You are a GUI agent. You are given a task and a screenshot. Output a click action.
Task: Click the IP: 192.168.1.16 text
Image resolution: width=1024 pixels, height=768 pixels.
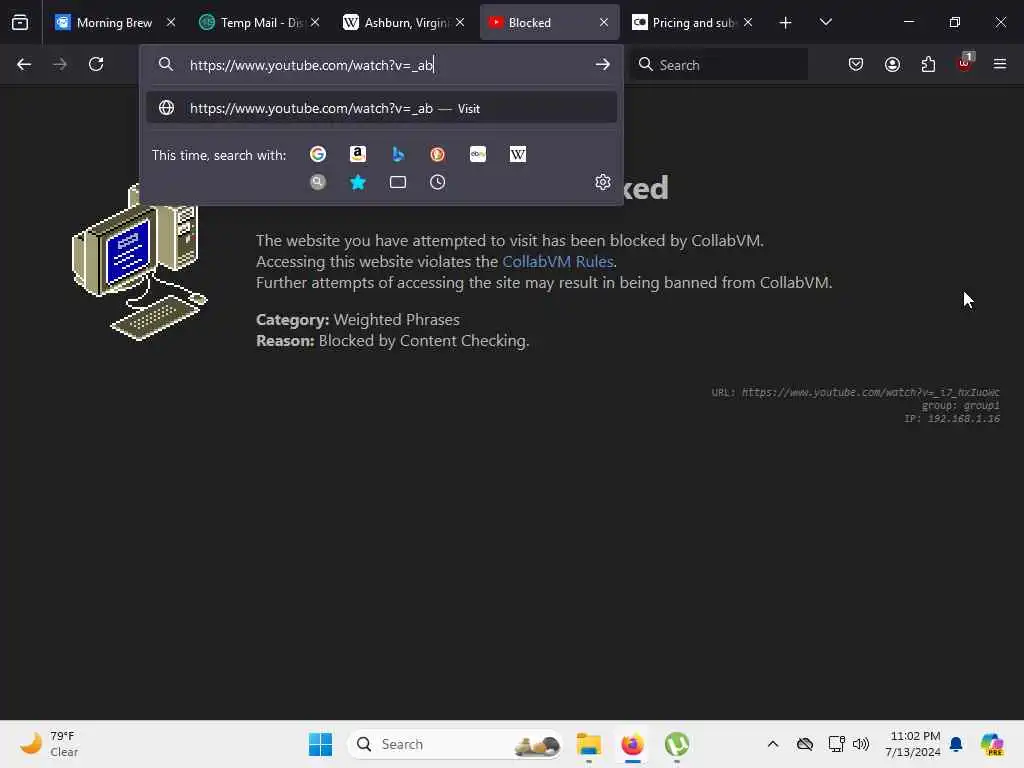tap(952, 419)
